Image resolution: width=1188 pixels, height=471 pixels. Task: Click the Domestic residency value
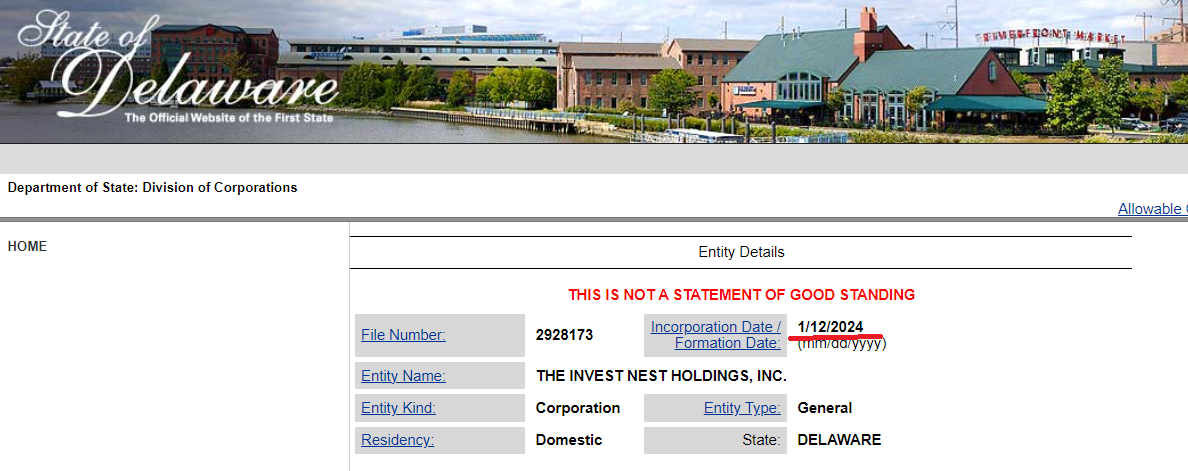568,440
